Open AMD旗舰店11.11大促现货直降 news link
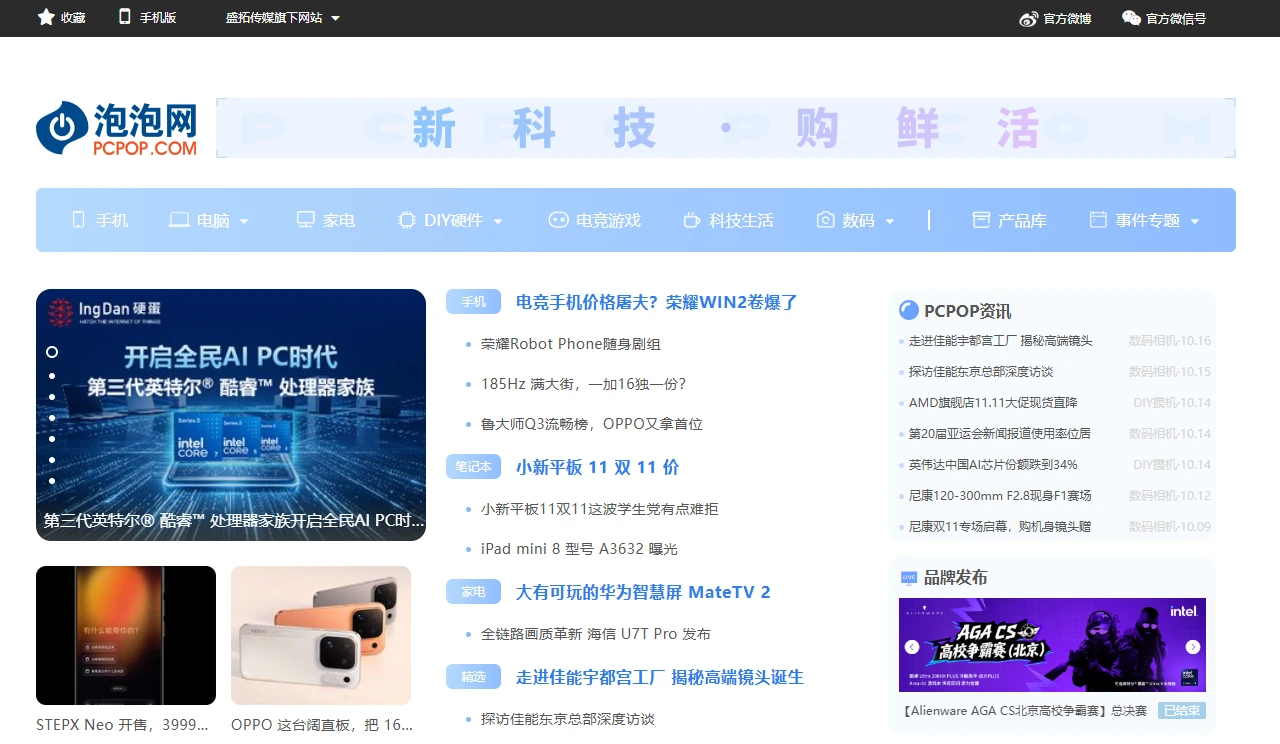The width and height of the screenshot is (1280, 744). 993,403
